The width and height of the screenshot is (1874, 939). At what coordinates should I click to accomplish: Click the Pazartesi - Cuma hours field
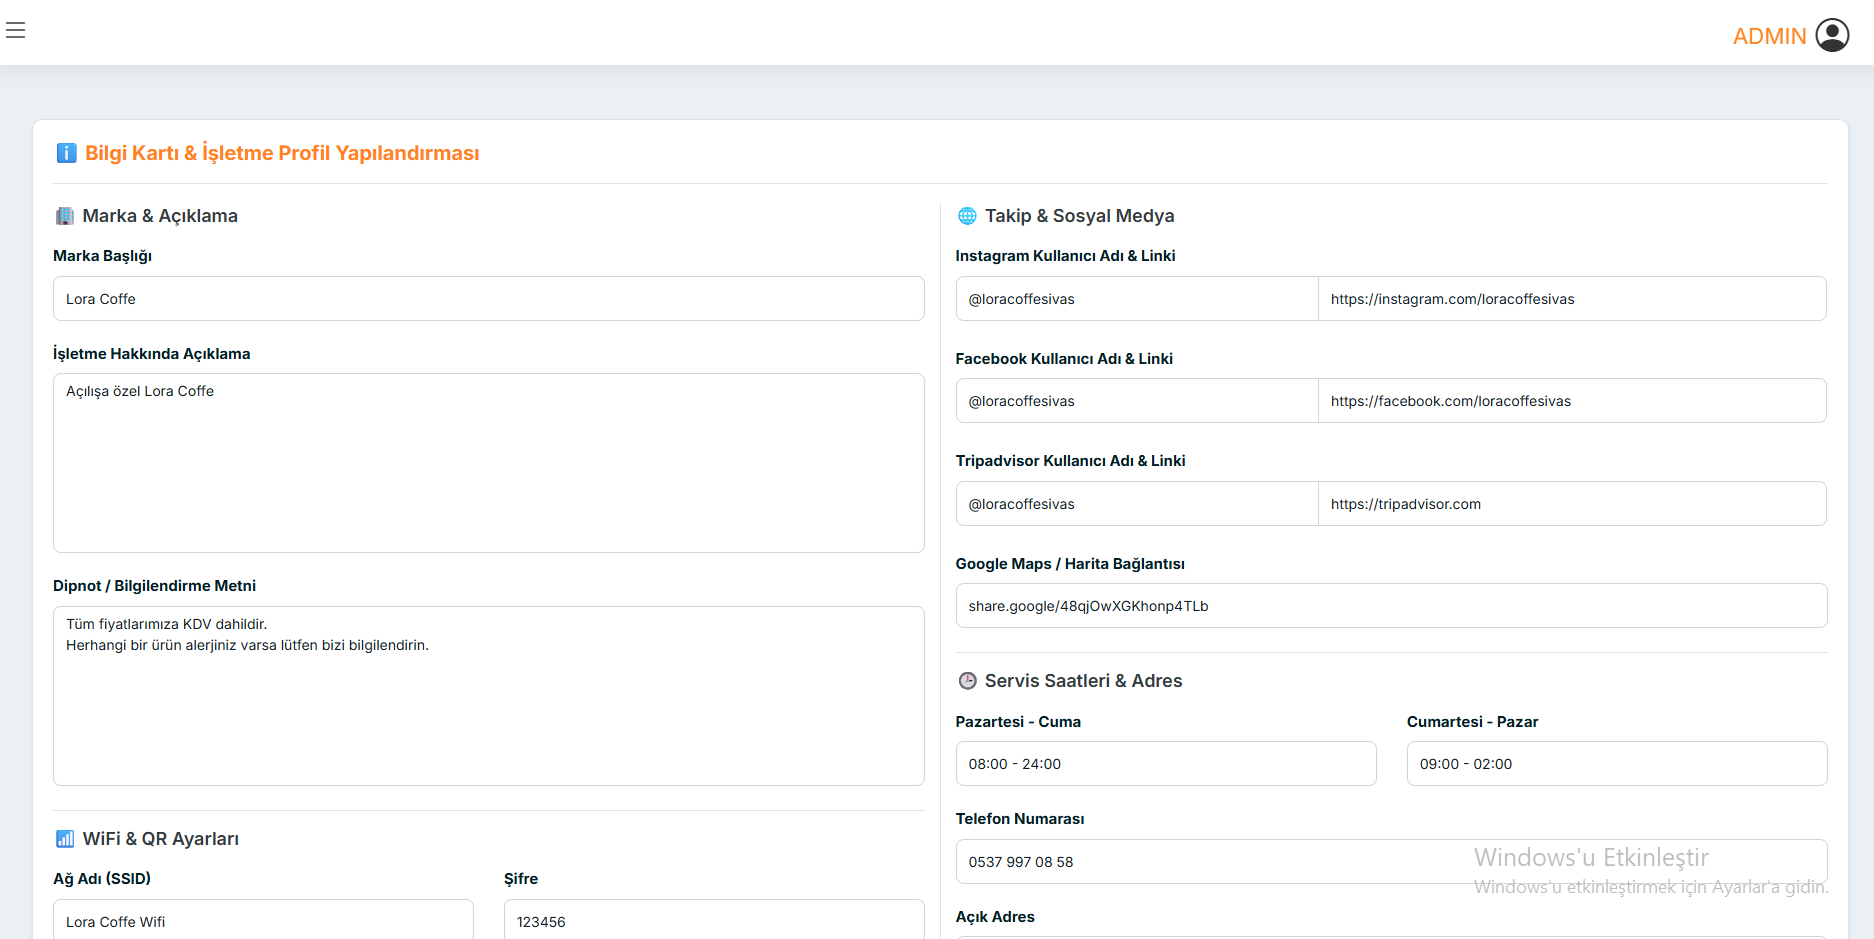tap(1166, 764)
